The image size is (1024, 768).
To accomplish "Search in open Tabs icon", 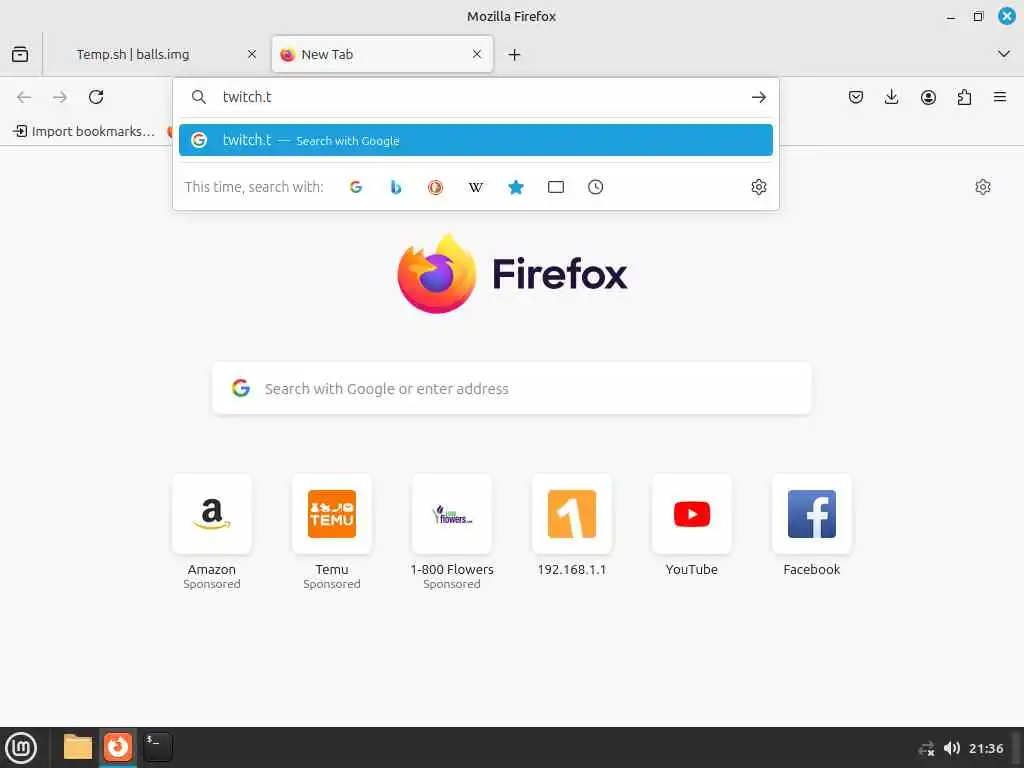I will [x=556, y=187].
